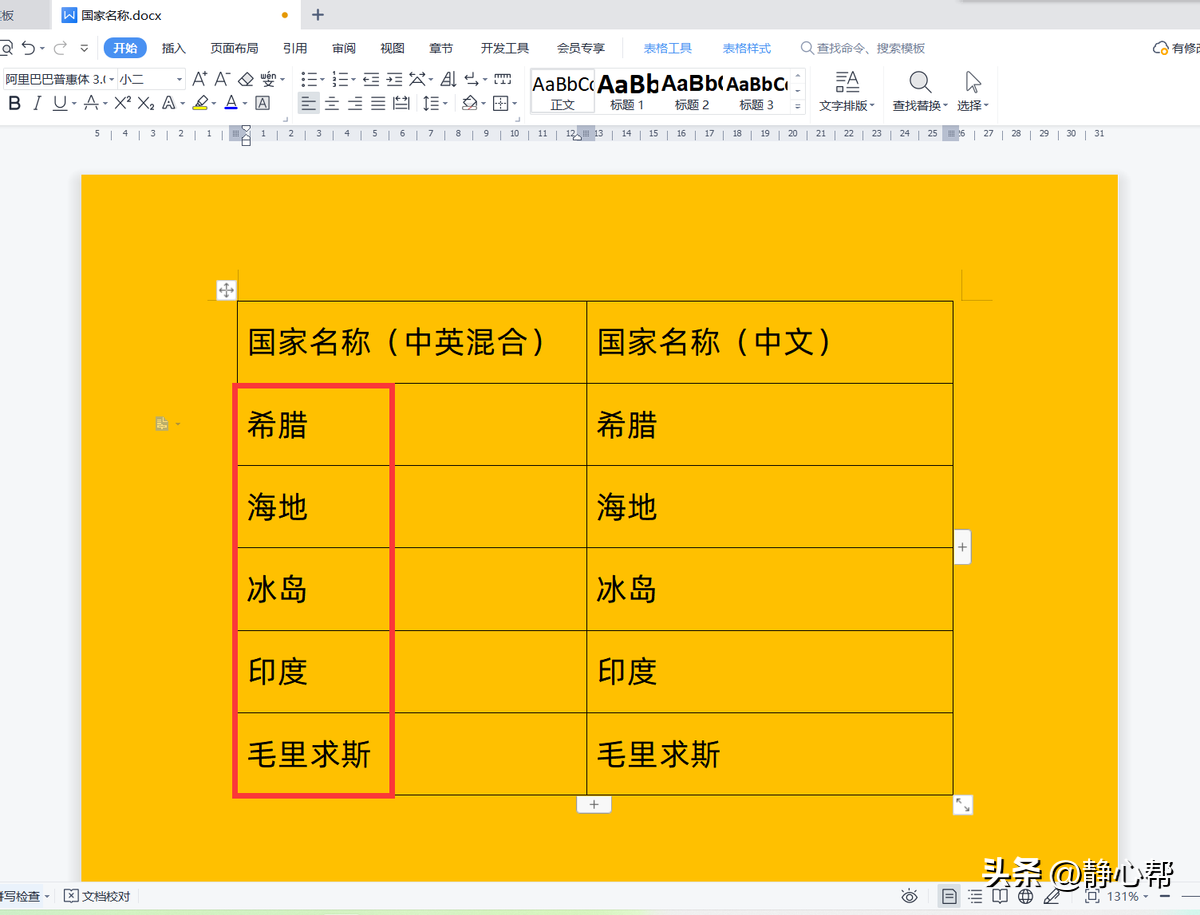Click the Undo arrow icon
The image size is (1200, 915).
click(x=28, y=48)
